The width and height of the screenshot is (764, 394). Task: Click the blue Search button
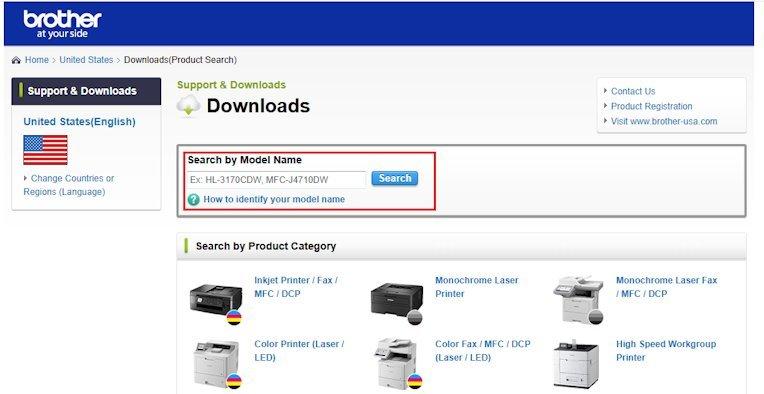(395, 178)
